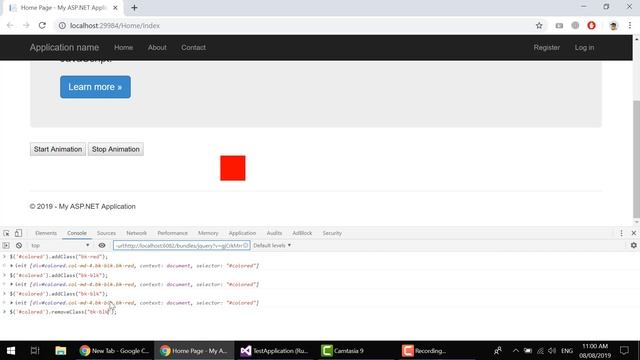Click the Start Animation button
The width and height of the screenshot is (640, 360).
[58, 149]
